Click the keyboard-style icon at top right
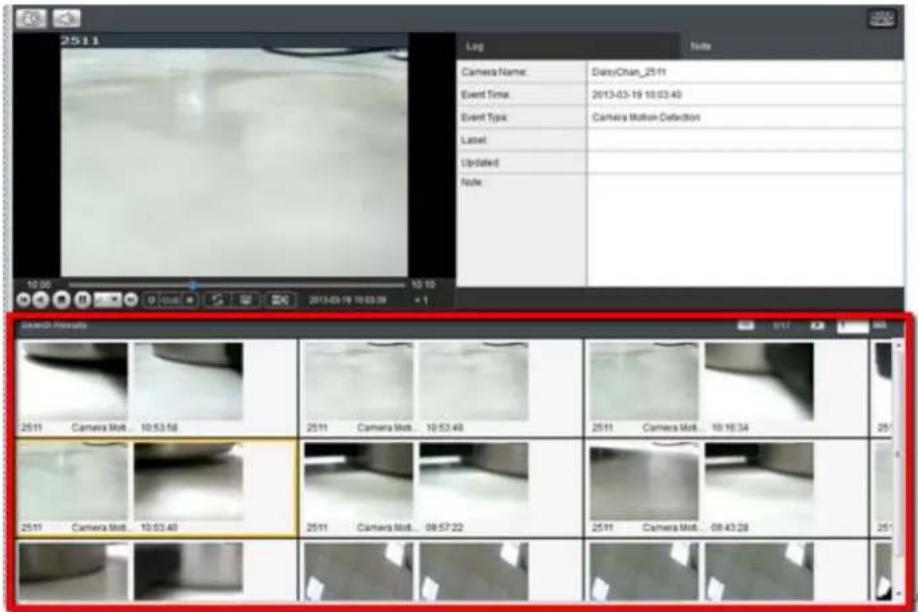 (882, 18)
